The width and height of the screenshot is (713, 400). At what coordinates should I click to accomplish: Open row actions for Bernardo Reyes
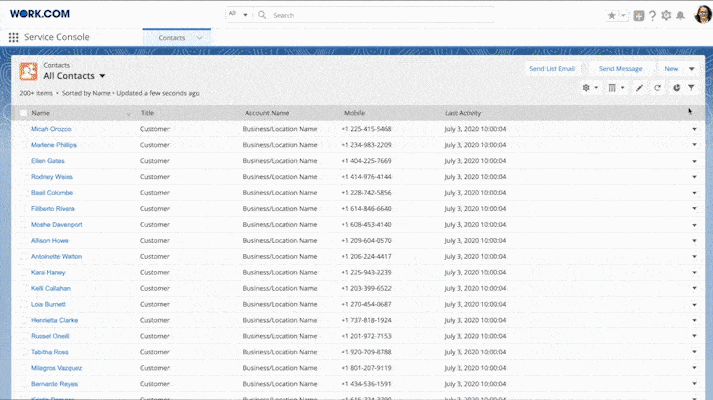(694, 384)
